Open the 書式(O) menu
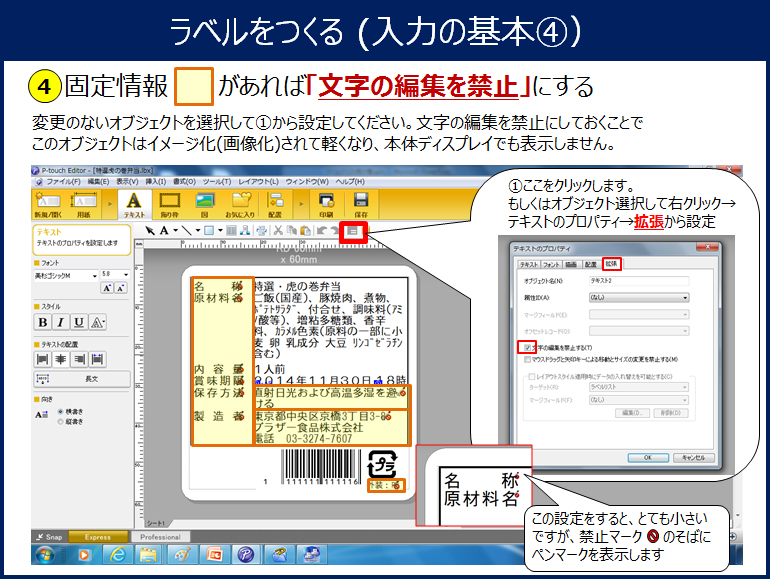The height and width of the screenshot is (579, 770). [x=184, y=182]
